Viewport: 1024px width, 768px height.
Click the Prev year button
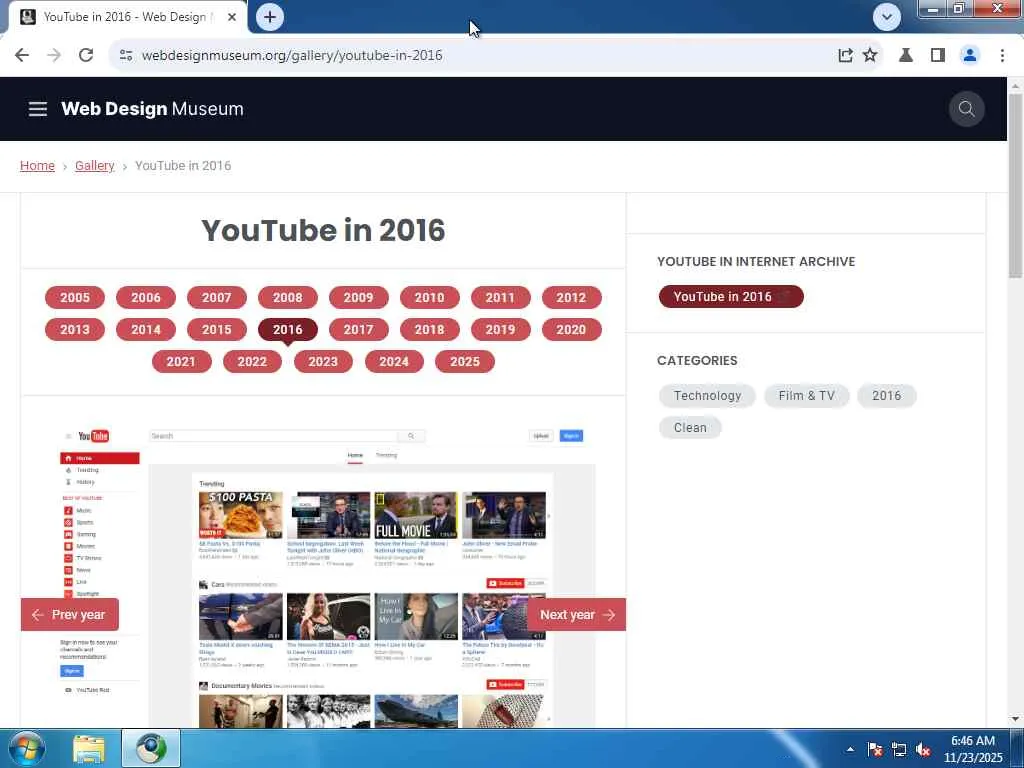point(69,615)
